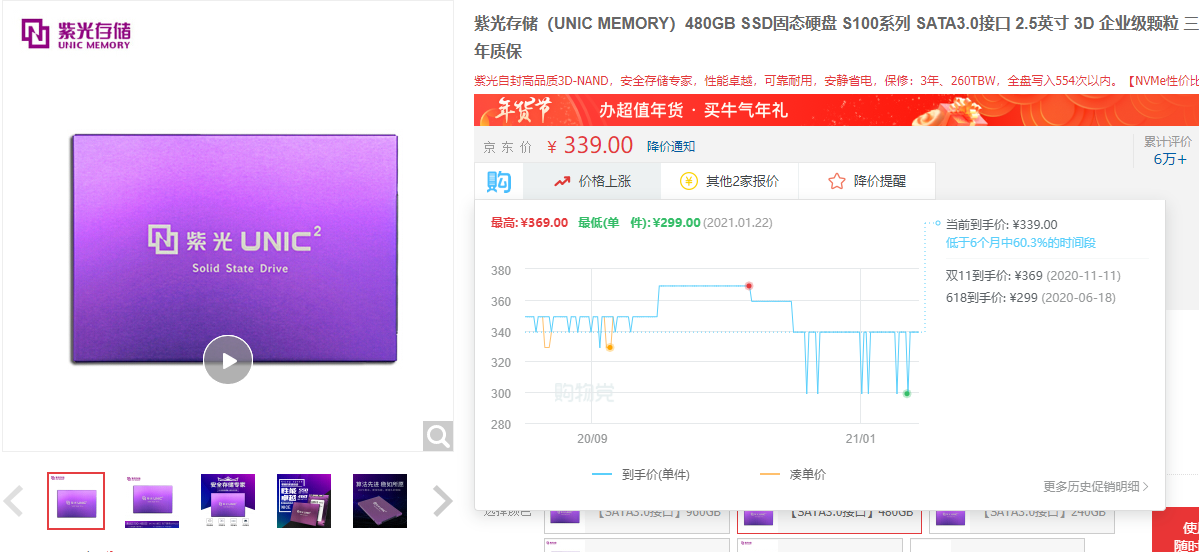The image size is (1199, 552).
Task: Go to previous thumbnails with left arrow
Action: pos(13,501)
